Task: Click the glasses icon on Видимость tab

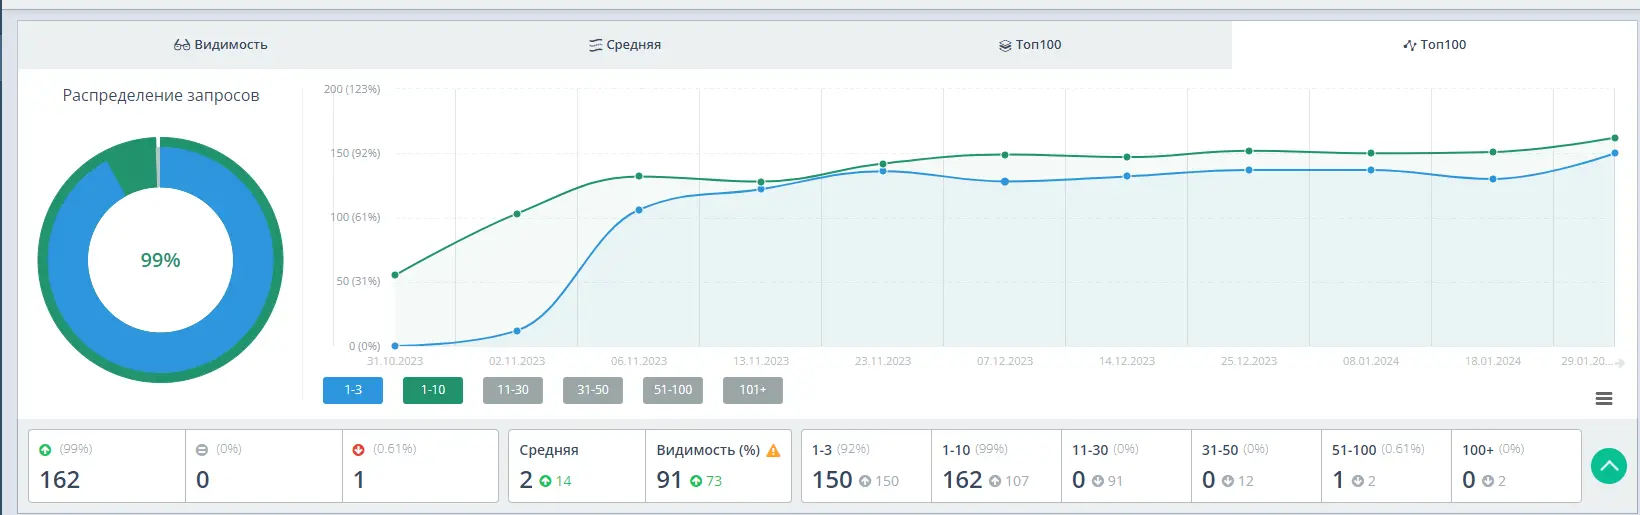Action: 182,45
